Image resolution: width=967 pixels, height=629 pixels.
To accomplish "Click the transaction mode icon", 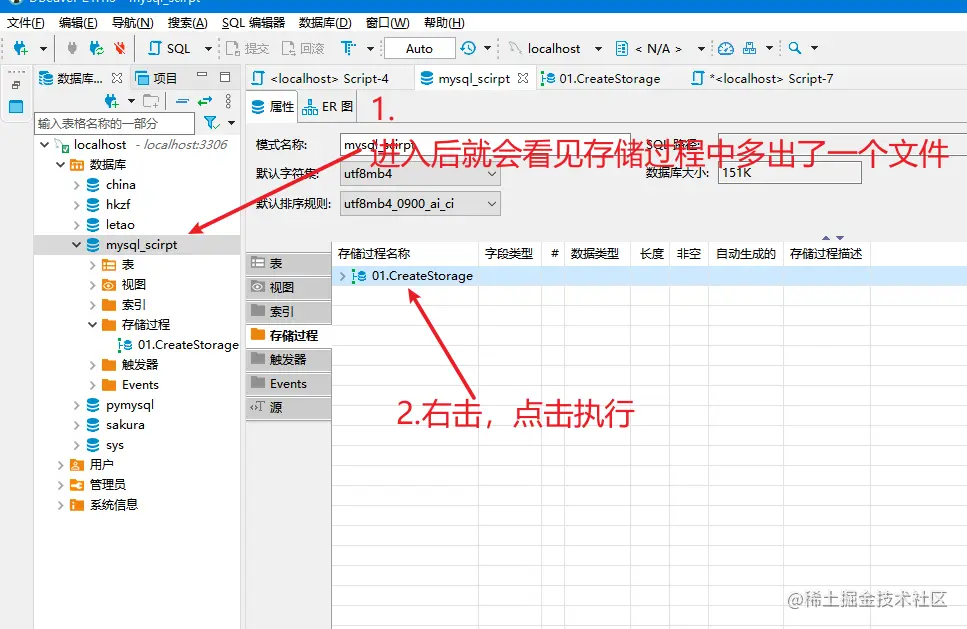I will click(x=348, y=48).
